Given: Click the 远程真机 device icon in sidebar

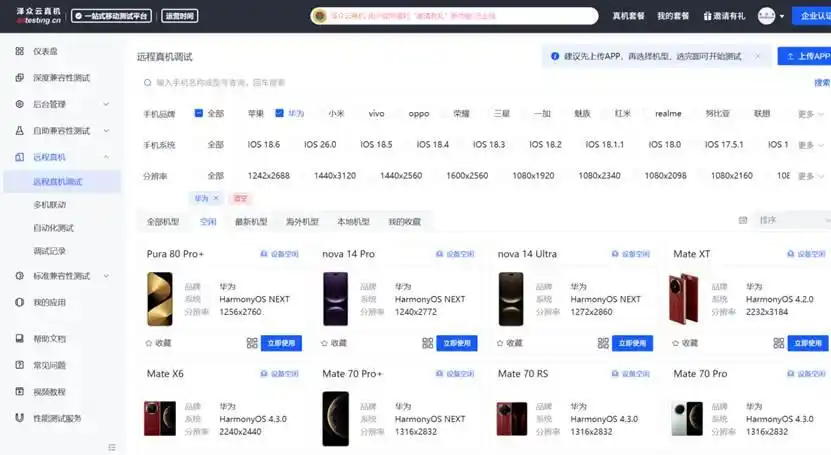Looking at the screenshot, I should point(20,157).
